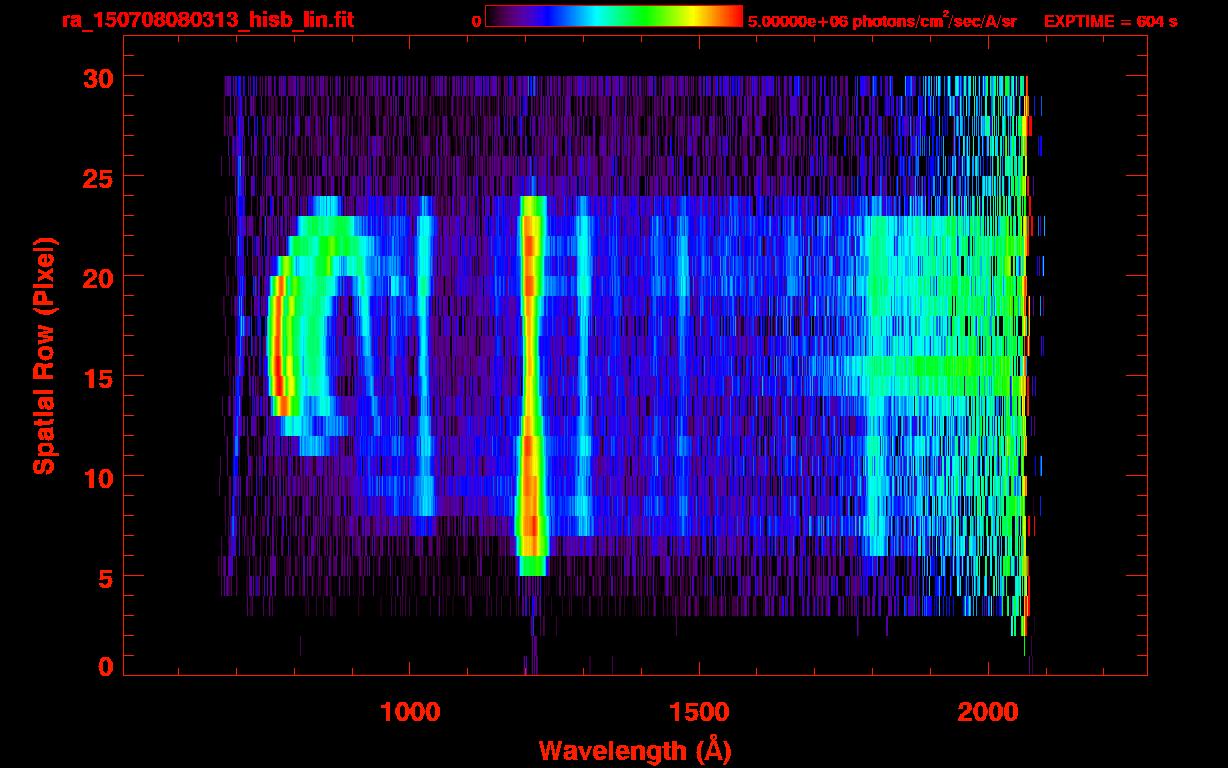This screenshot has height=768, width=1228.
Task: Click the 2000 wavelength tick label
Action: click(988, 712)
